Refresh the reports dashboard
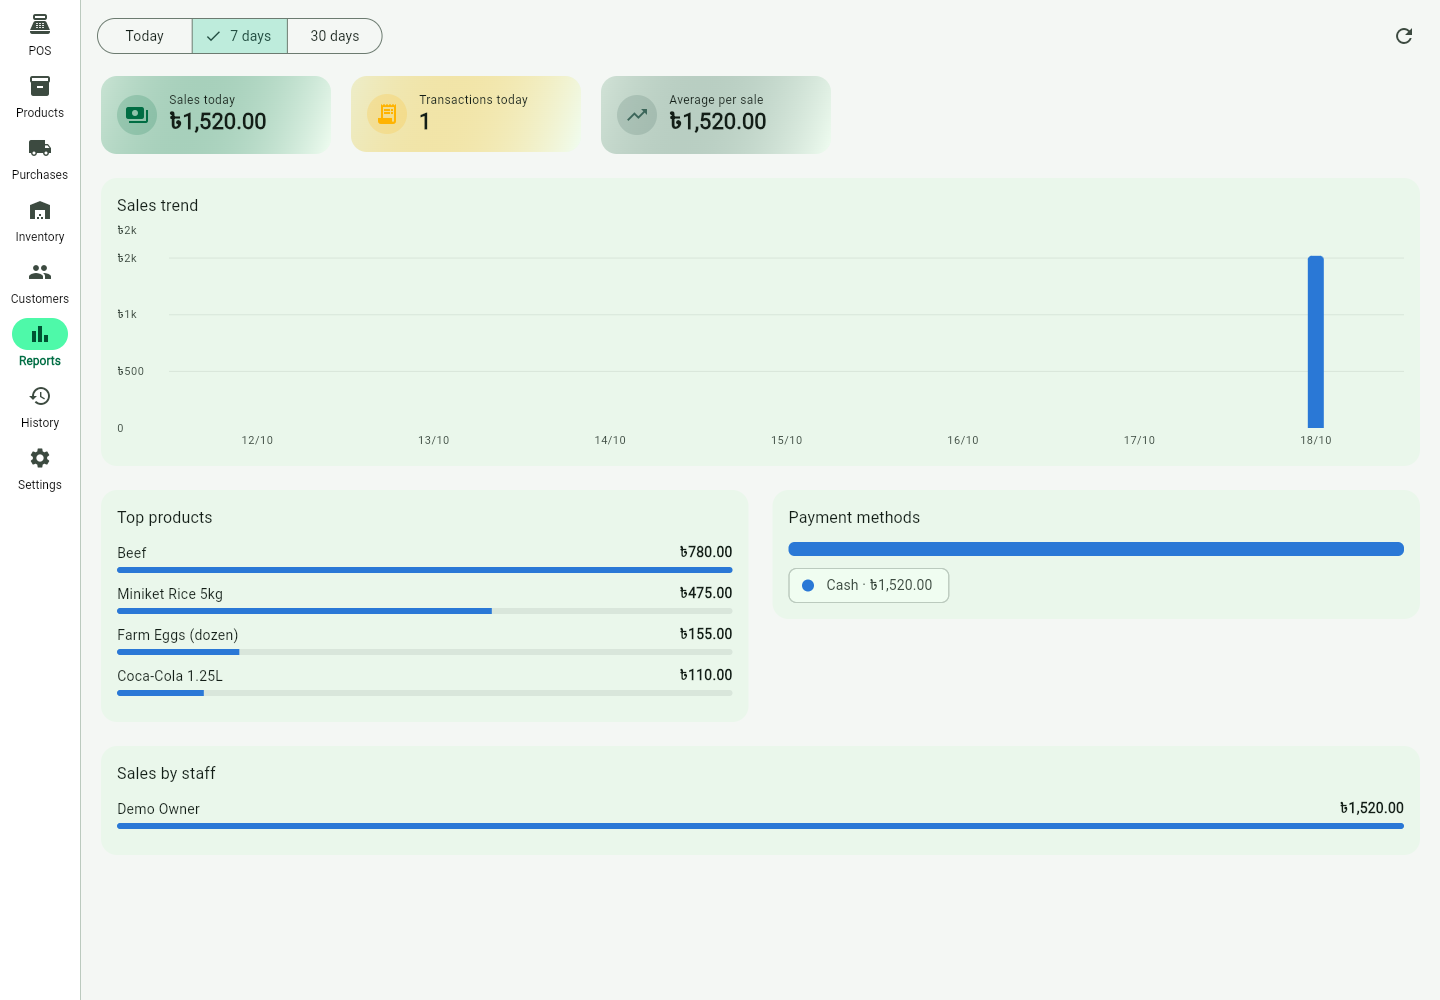 point(1404,36)
